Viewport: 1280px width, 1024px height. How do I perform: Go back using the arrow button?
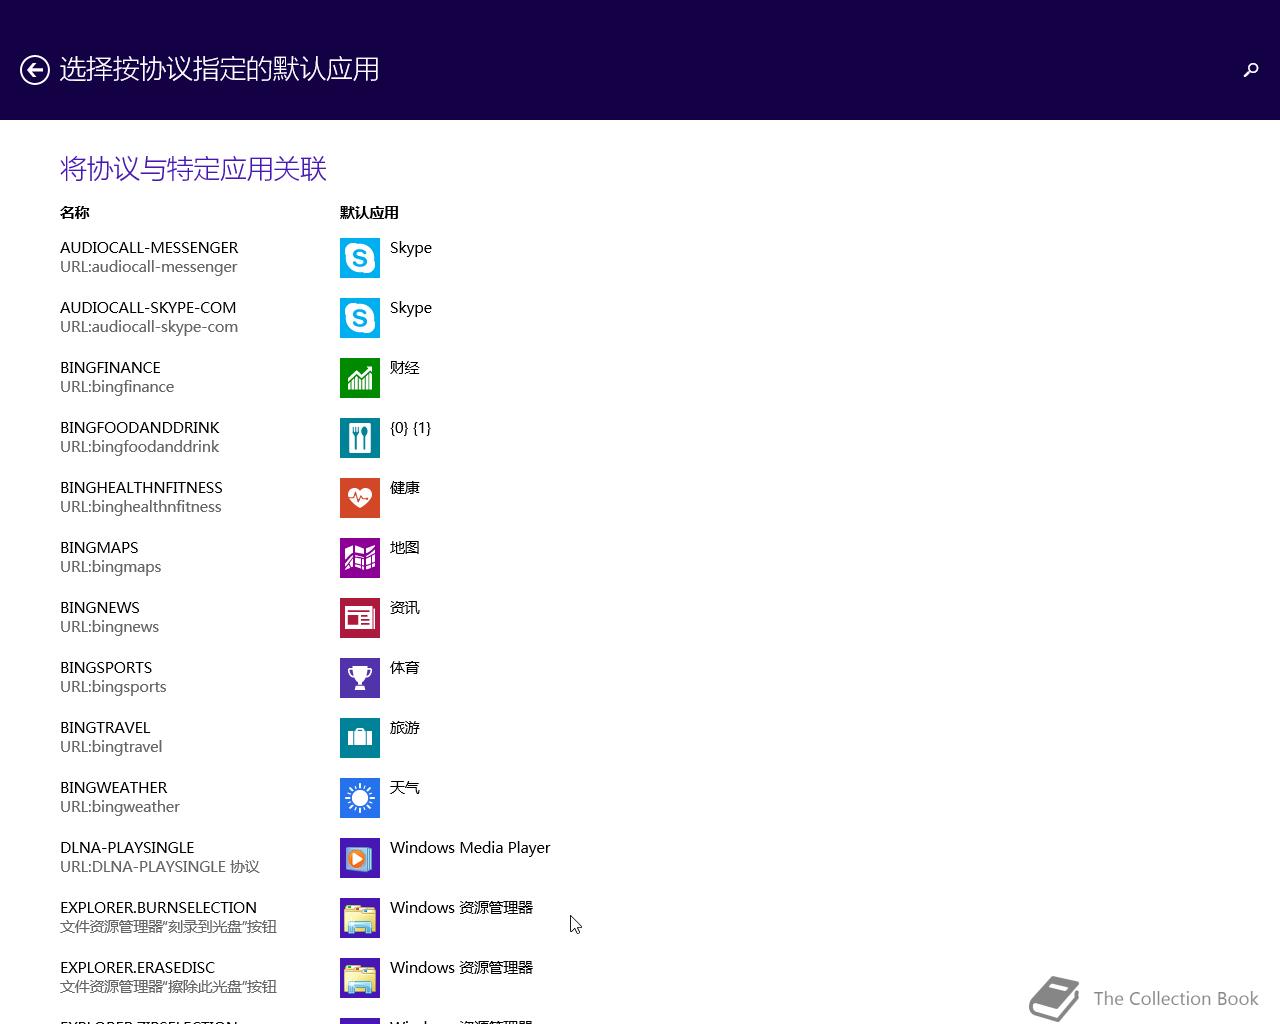tap(35, 70)
